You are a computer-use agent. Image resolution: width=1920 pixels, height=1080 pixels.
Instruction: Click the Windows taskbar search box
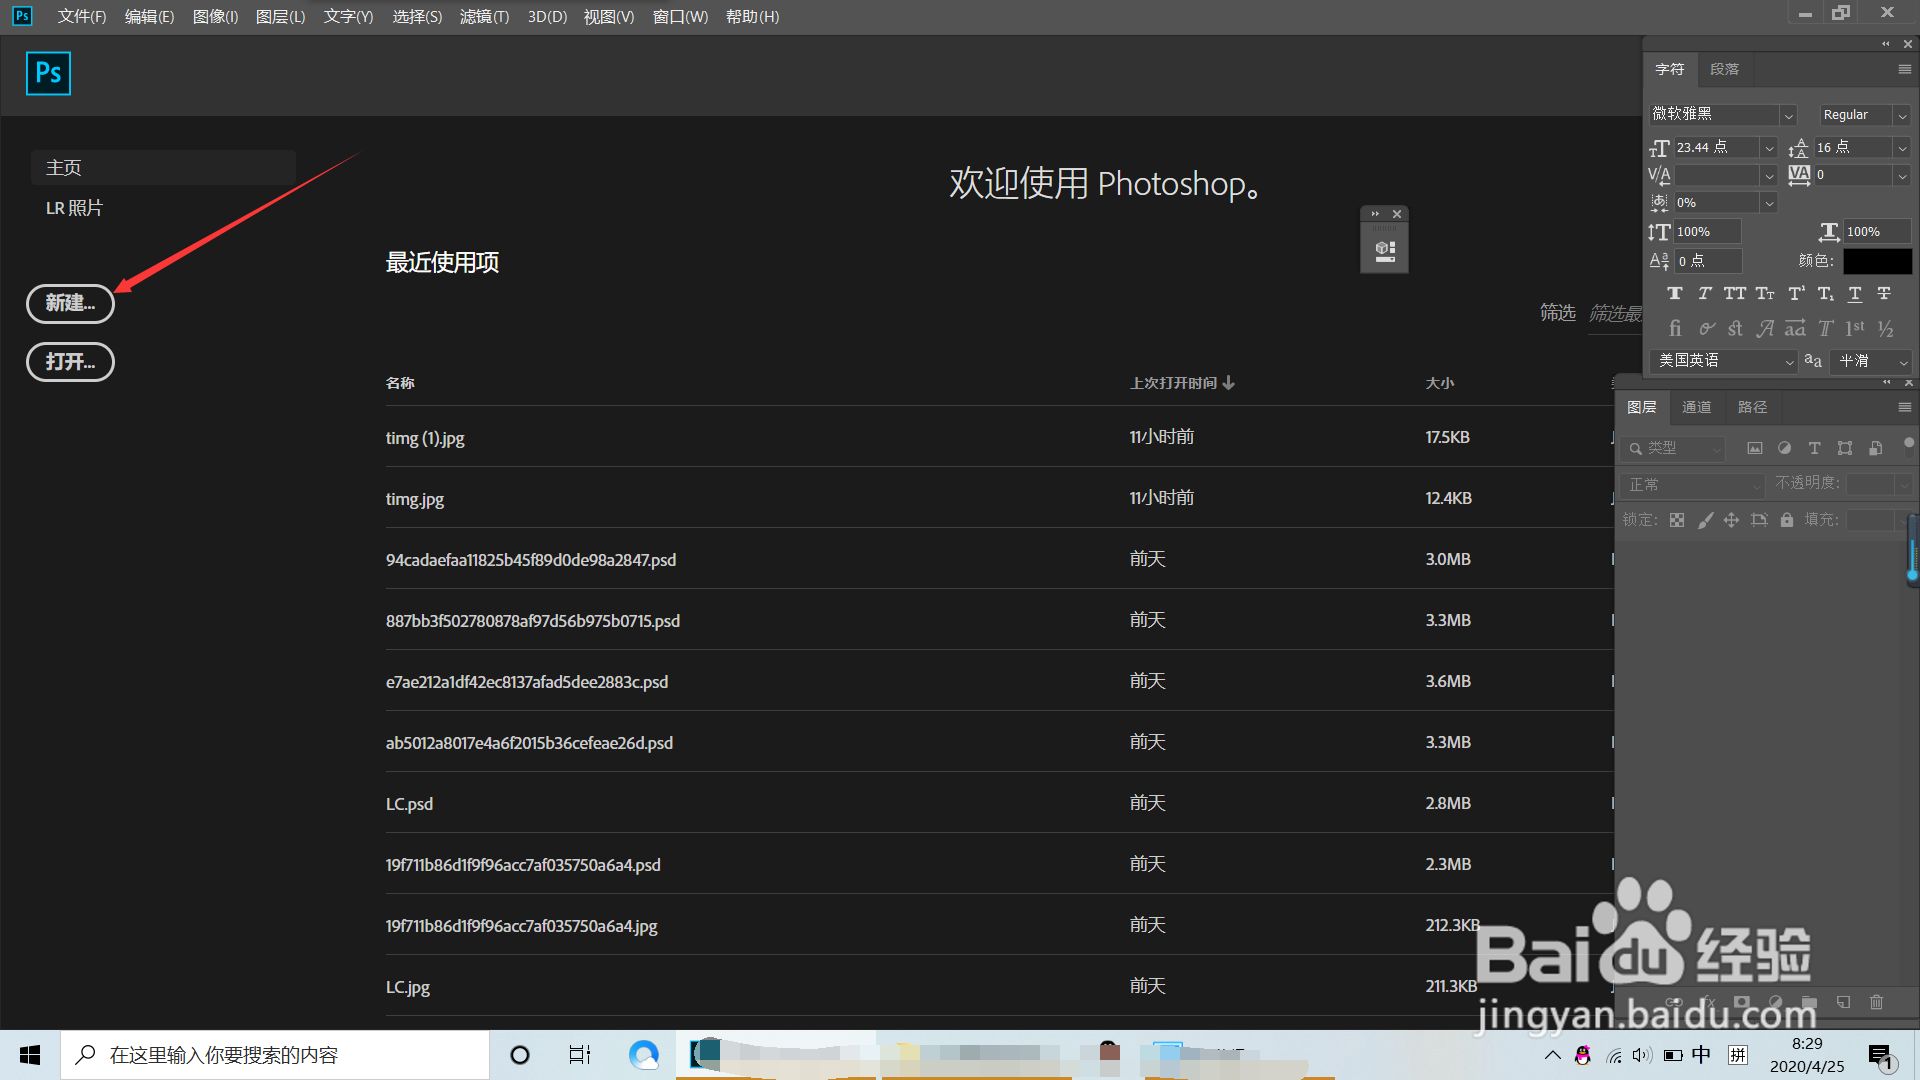click(x=275, y=1055)
